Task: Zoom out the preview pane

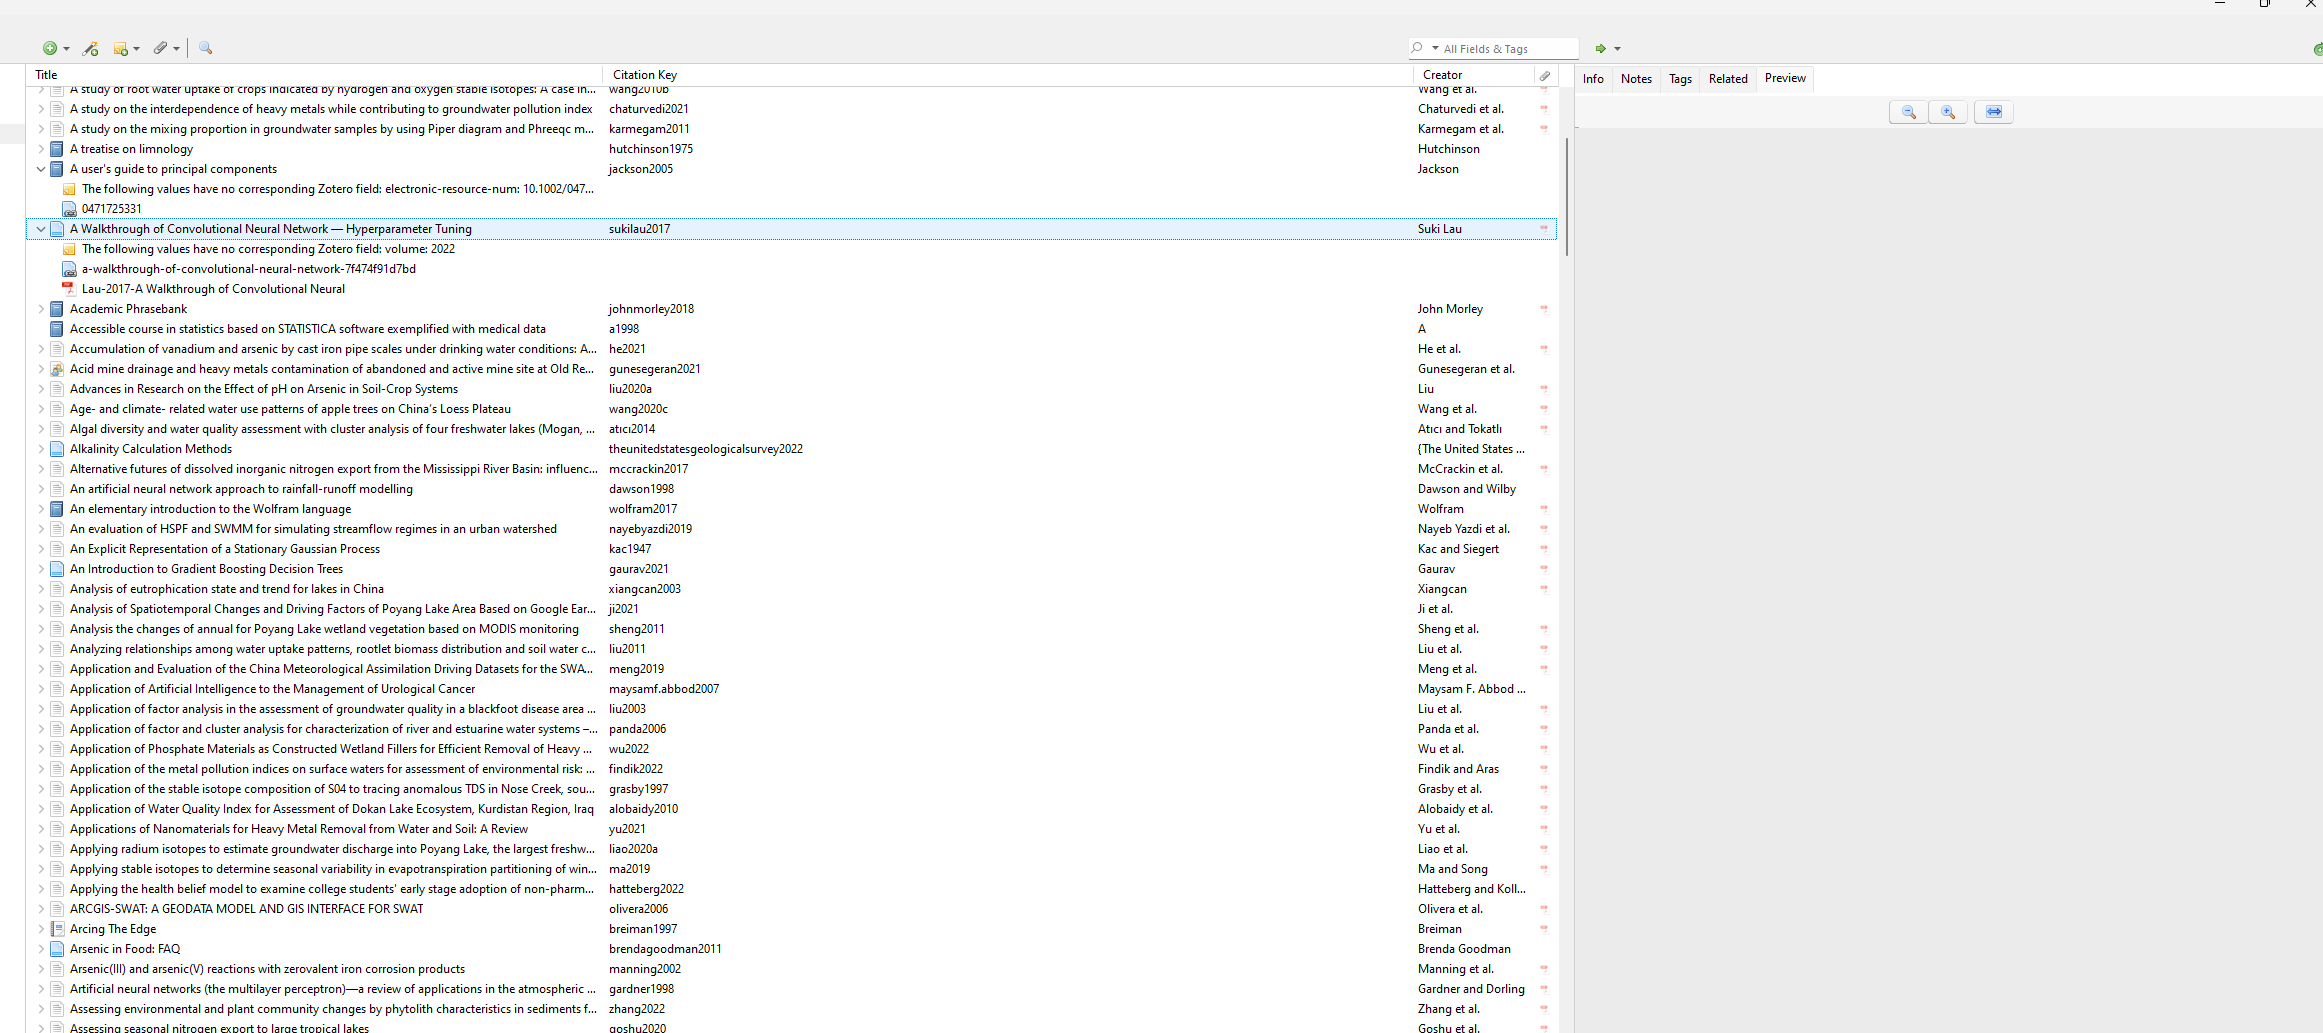Action: click(x=1907, y=111)
